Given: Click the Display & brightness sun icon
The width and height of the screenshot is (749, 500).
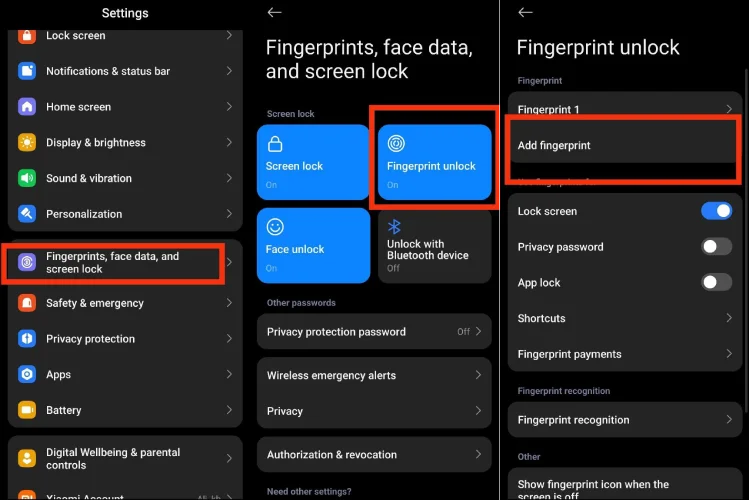Looking at the screenshot, I should pyautogui.click(x=27, y=143).
